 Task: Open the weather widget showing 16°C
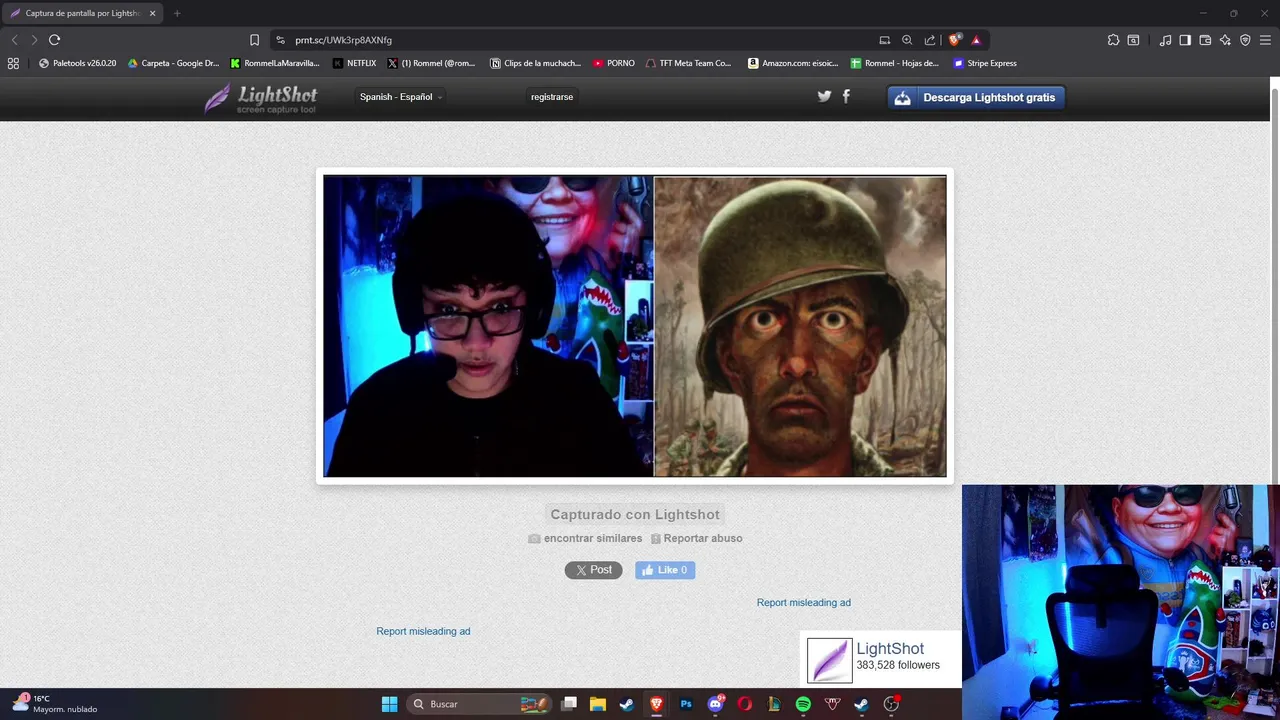tap(55, 704)
